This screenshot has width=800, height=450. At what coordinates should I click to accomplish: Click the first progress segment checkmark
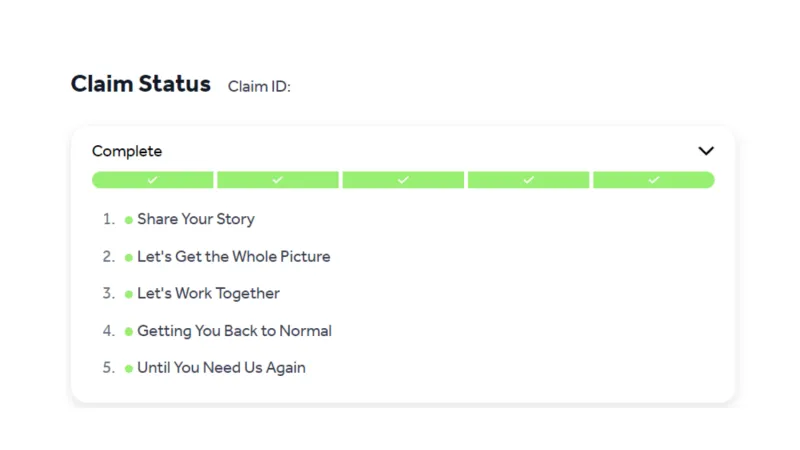tap(153, 180)
